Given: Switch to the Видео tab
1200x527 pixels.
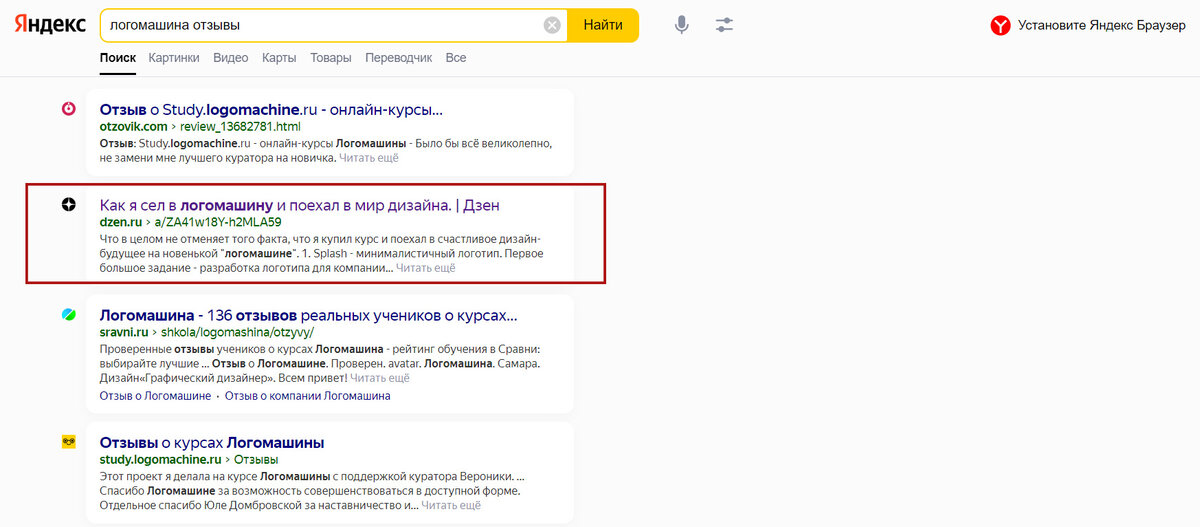Looking at the screenshot, I should 230,58.
